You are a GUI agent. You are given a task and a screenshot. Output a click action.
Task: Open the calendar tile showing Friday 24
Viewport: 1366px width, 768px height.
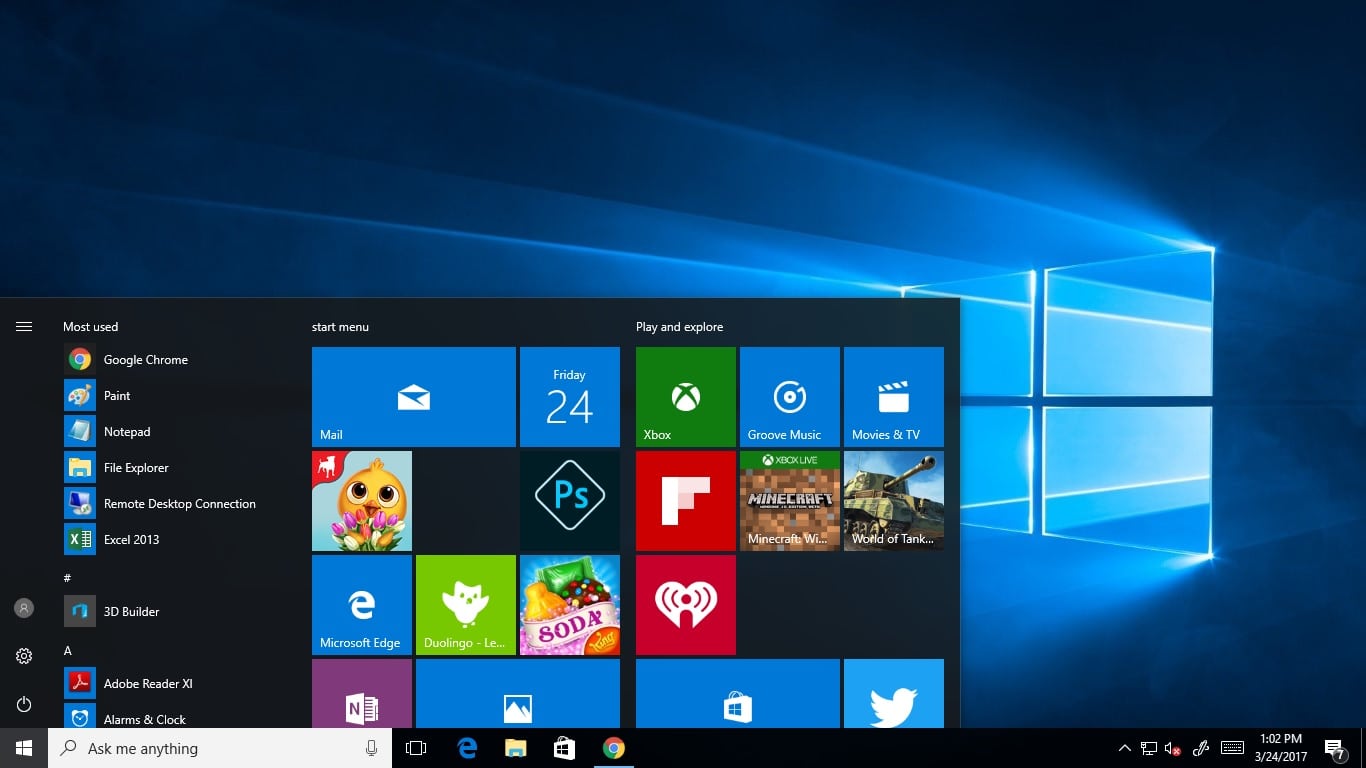(570, 397)
